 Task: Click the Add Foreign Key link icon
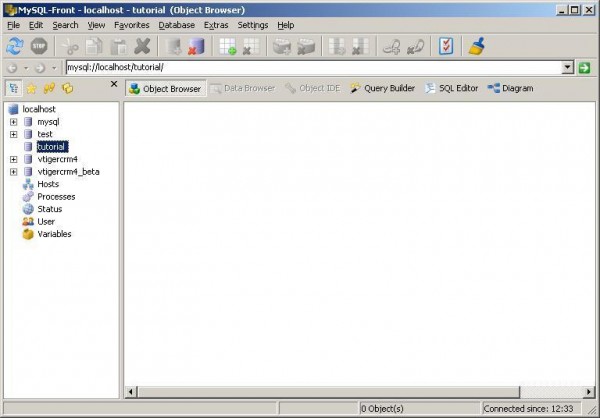click(392, 47)
